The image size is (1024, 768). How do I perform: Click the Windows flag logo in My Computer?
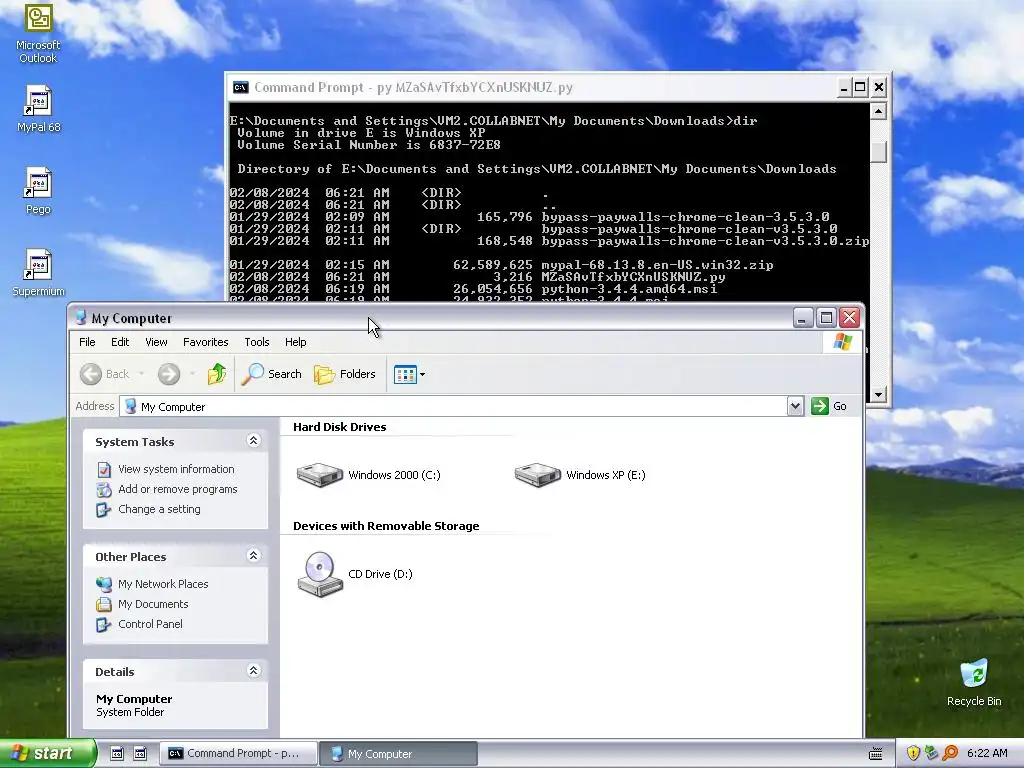click(842, 342)
